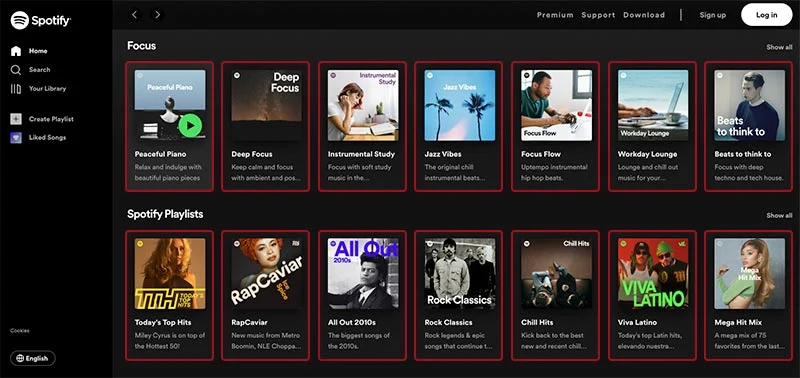This screenshot has height=378, width=800.
Task: Click the Today's Top Hits title
Action: (x=163, y=322)
